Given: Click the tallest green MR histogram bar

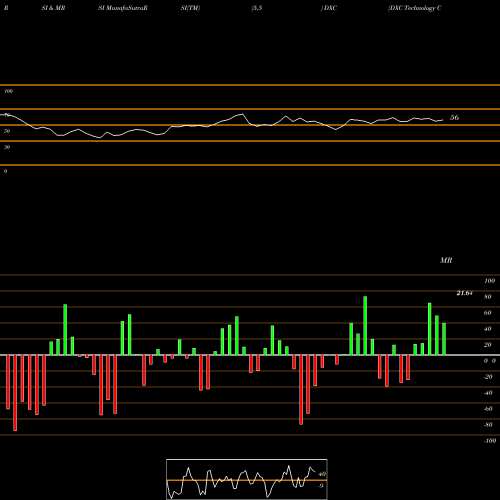Looking at the screenshot, I should [365, 326].
